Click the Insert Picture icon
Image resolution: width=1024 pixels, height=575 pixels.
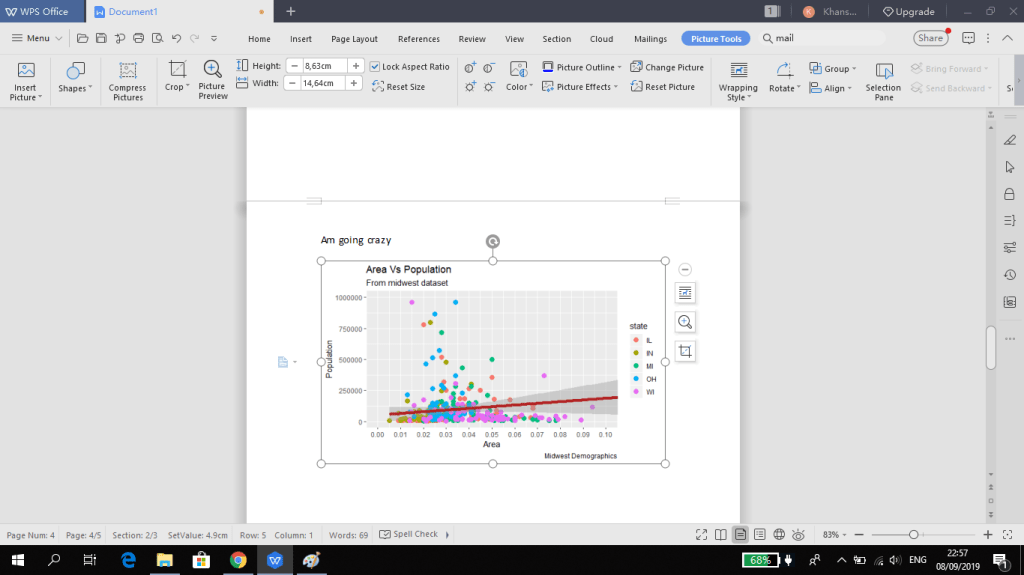26,72
